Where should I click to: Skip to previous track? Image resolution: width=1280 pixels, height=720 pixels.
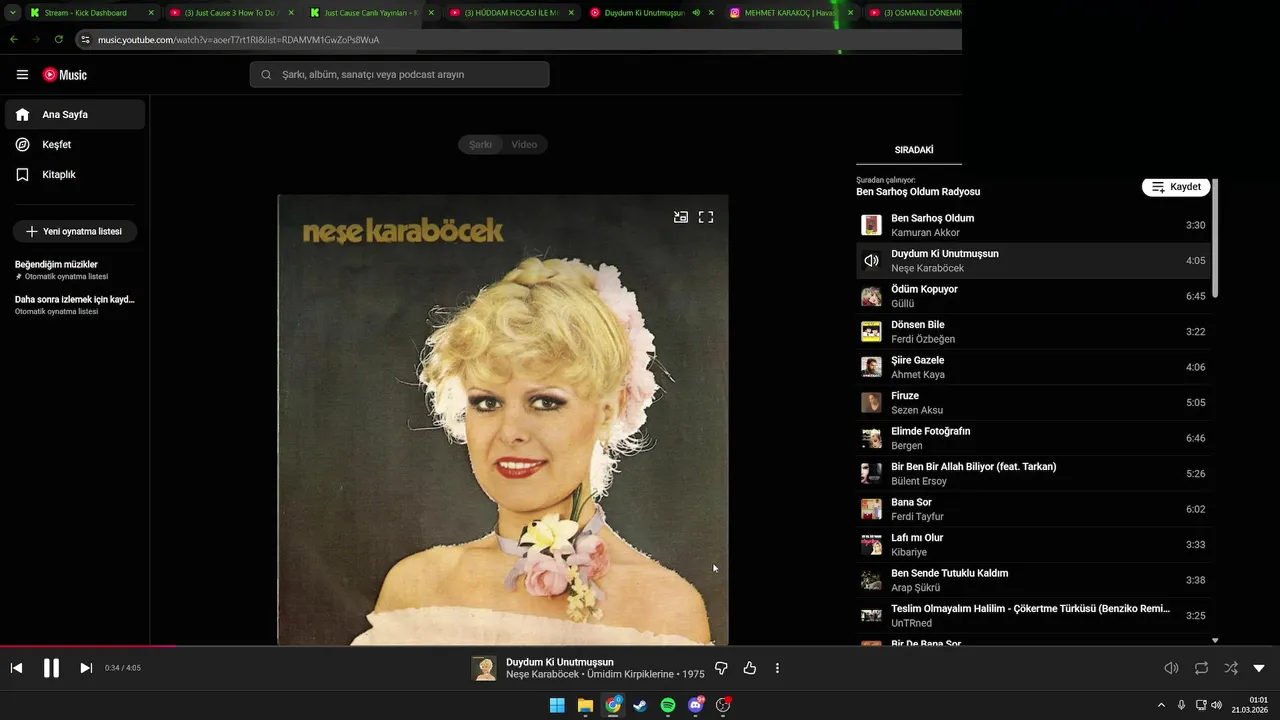16,668
